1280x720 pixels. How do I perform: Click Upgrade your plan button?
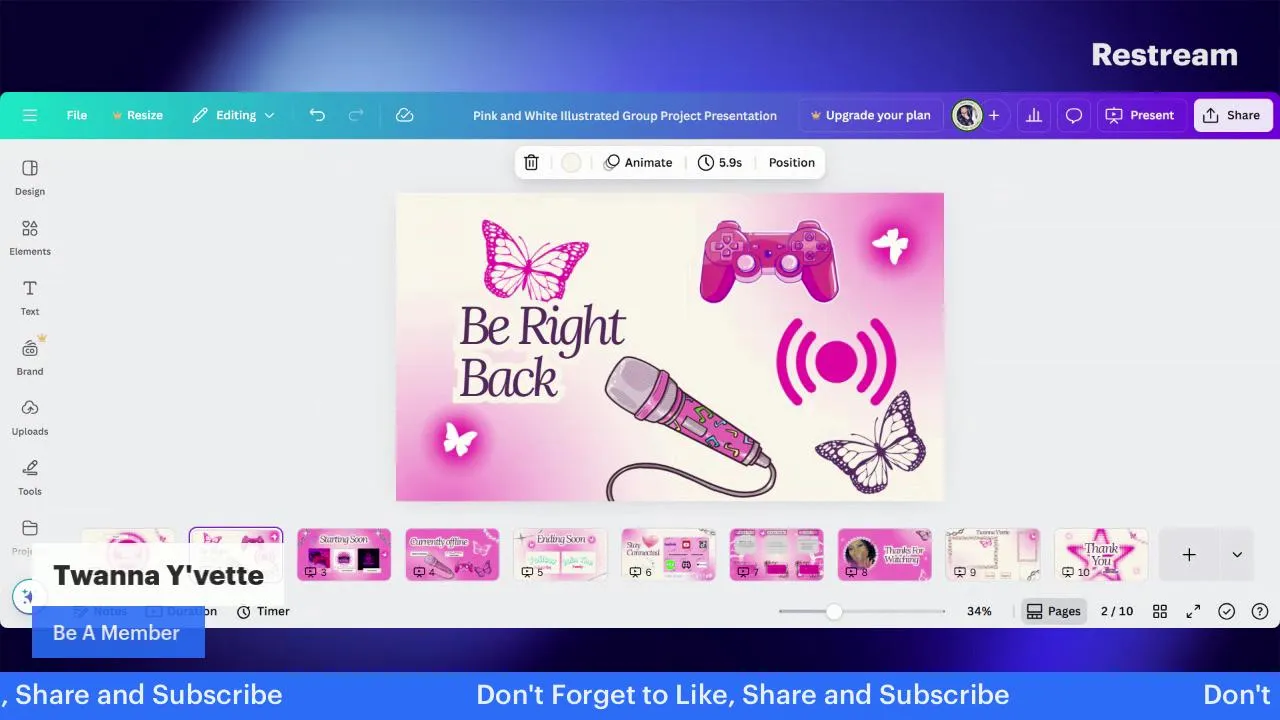pos(870,115)
